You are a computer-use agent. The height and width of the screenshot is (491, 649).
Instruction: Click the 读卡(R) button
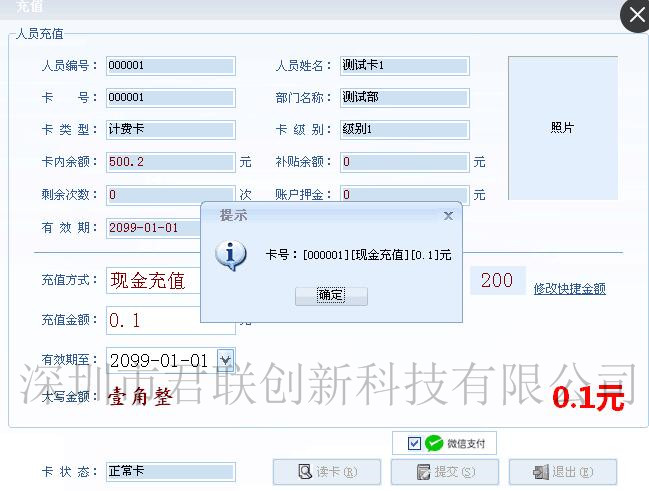327,472
